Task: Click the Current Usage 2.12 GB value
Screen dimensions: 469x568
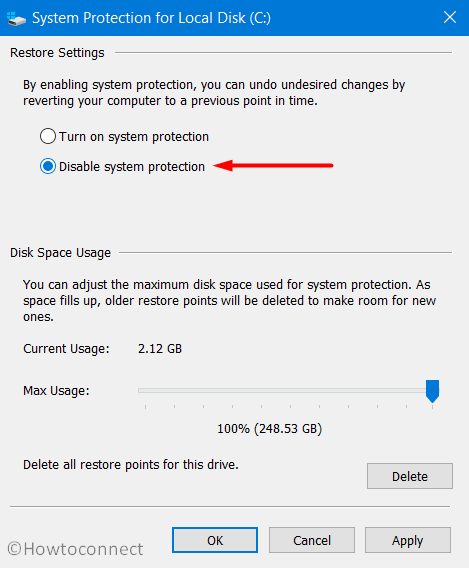Action: tap(160, 348)
